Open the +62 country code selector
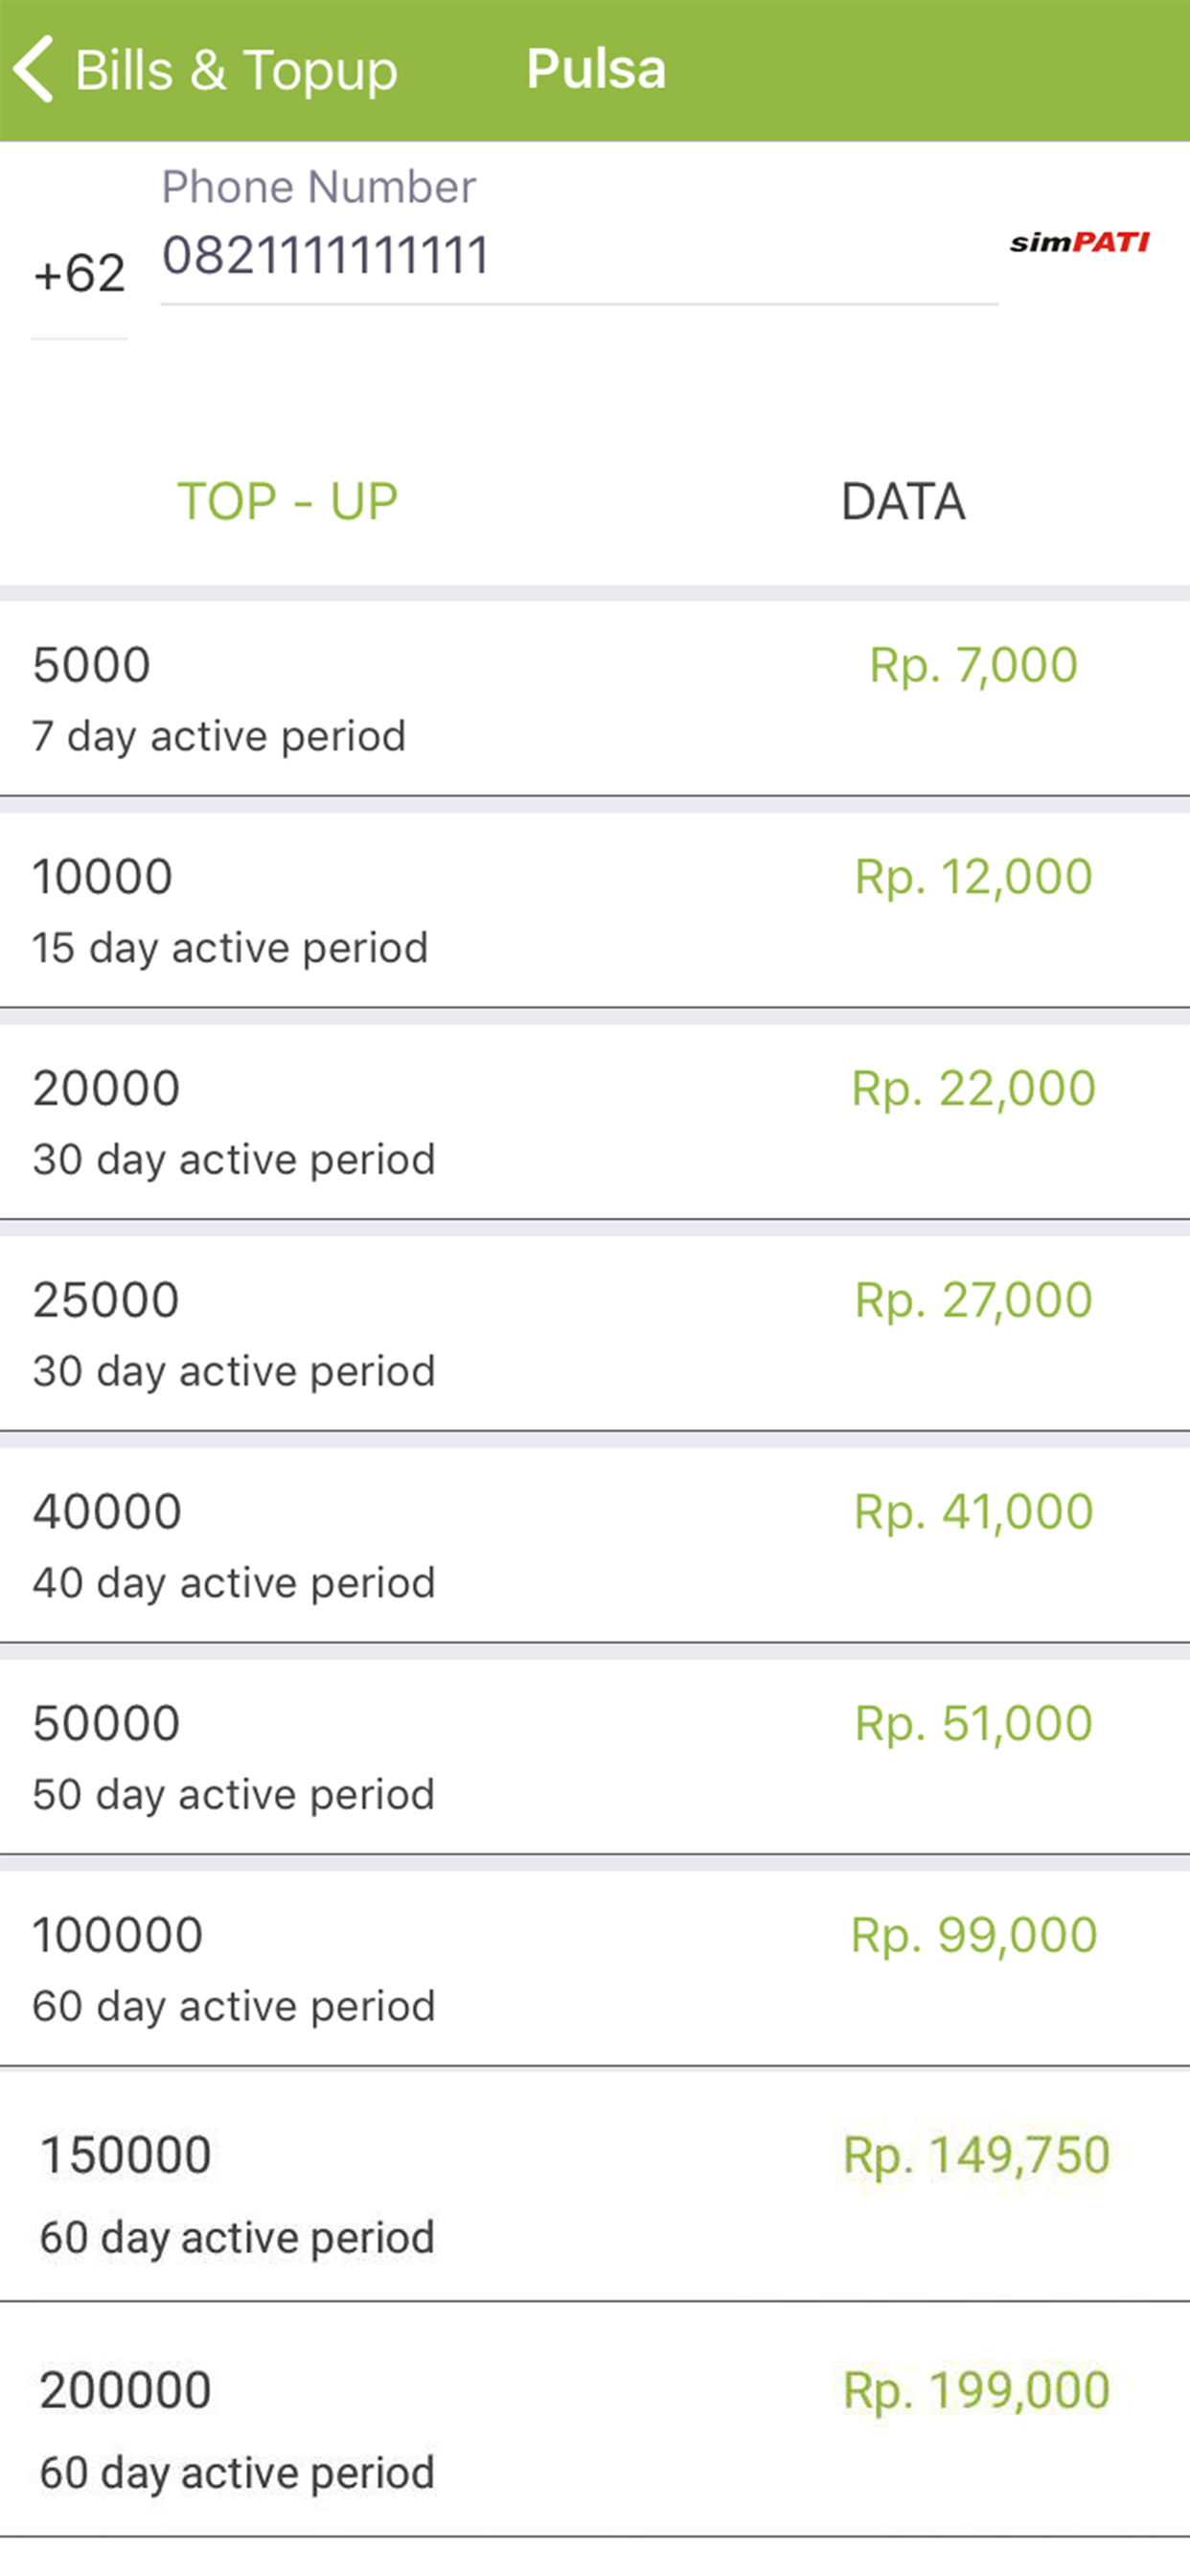1190x2576 pixels. [x=79, y=274]
